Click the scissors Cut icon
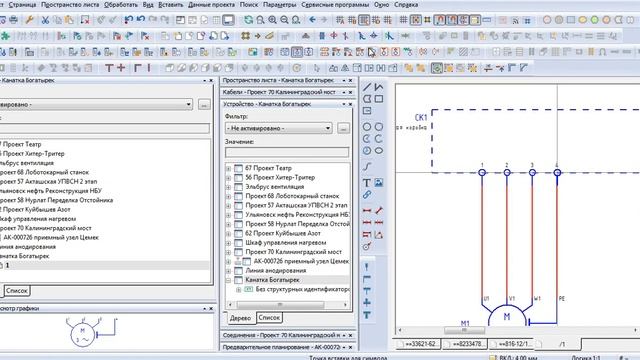This screenshot has height=360, width=640. point(45,20)
